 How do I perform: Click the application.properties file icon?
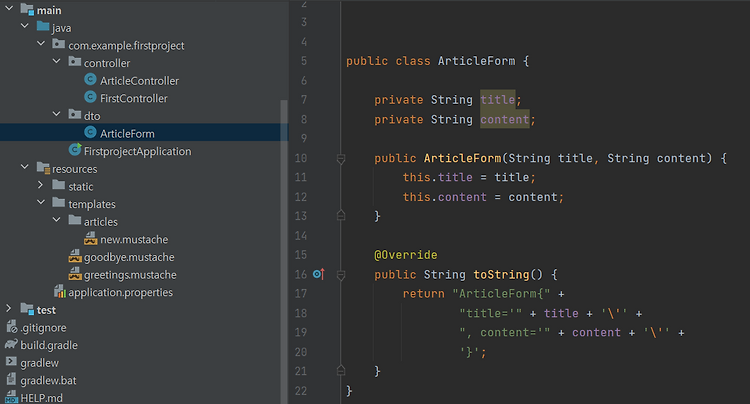pyautogui.click(x=59, y=291)
